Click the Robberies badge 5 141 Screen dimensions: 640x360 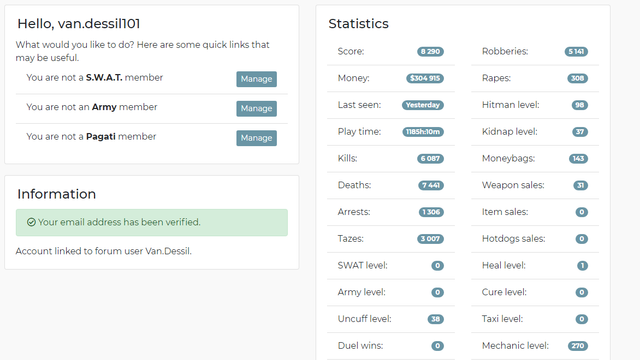click(576, 51)
